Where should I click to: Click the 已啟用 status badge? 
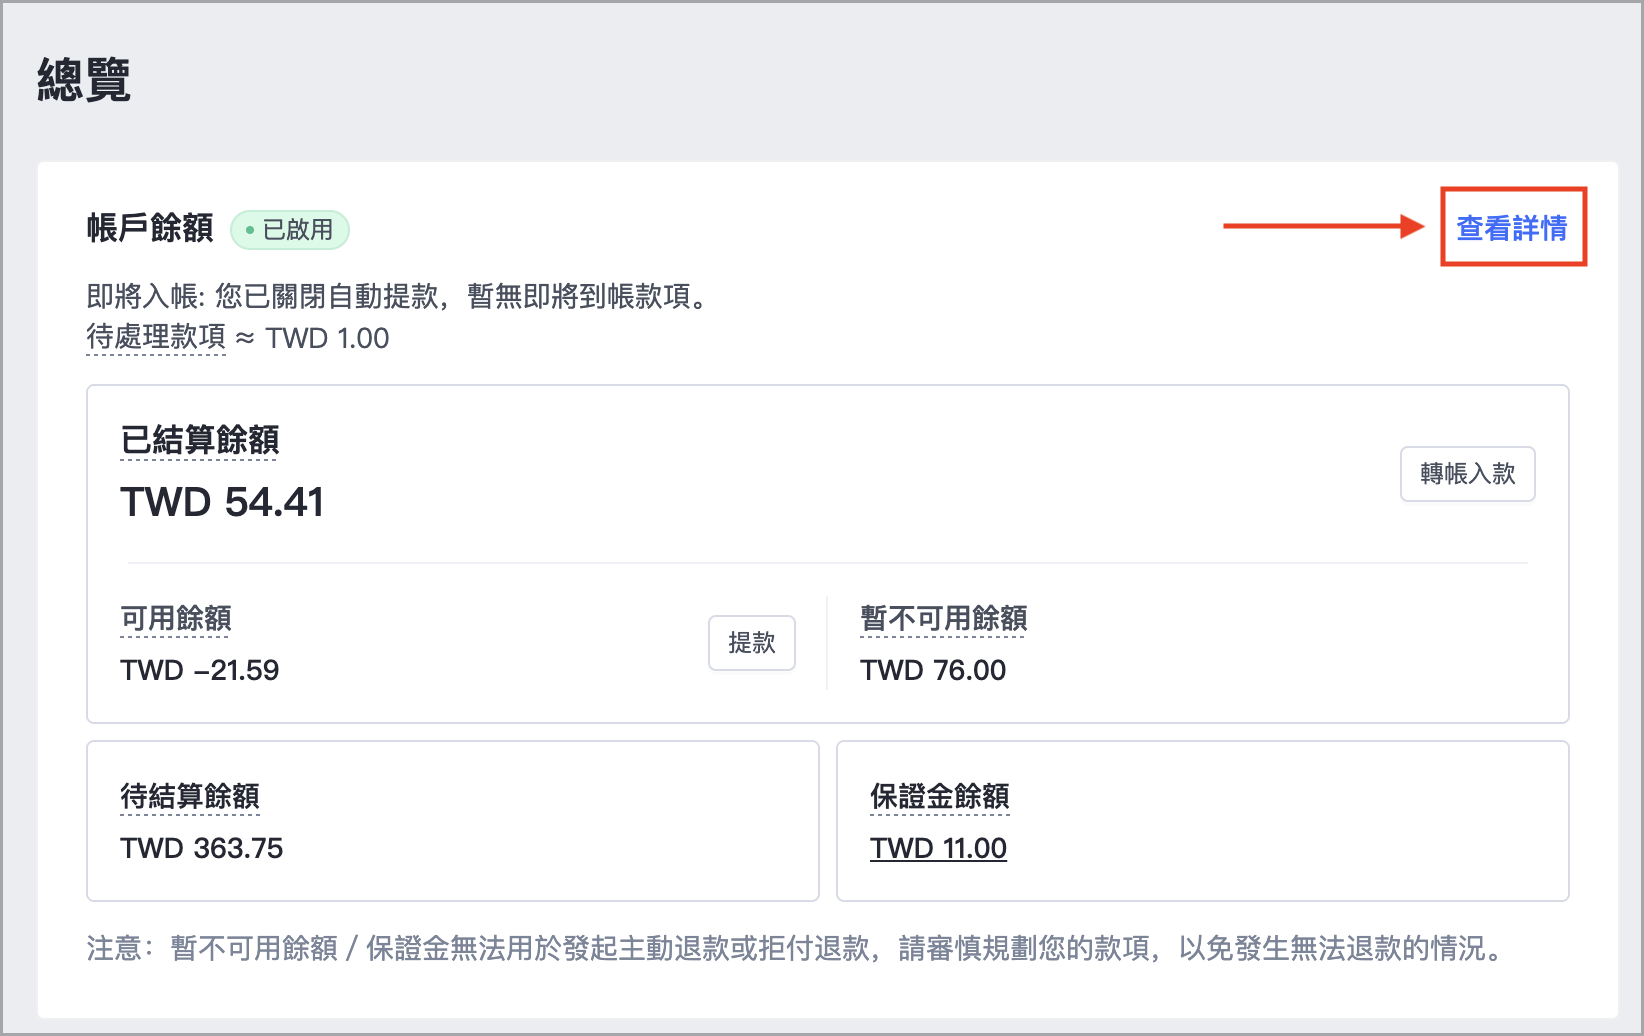(x=290, y=230)
